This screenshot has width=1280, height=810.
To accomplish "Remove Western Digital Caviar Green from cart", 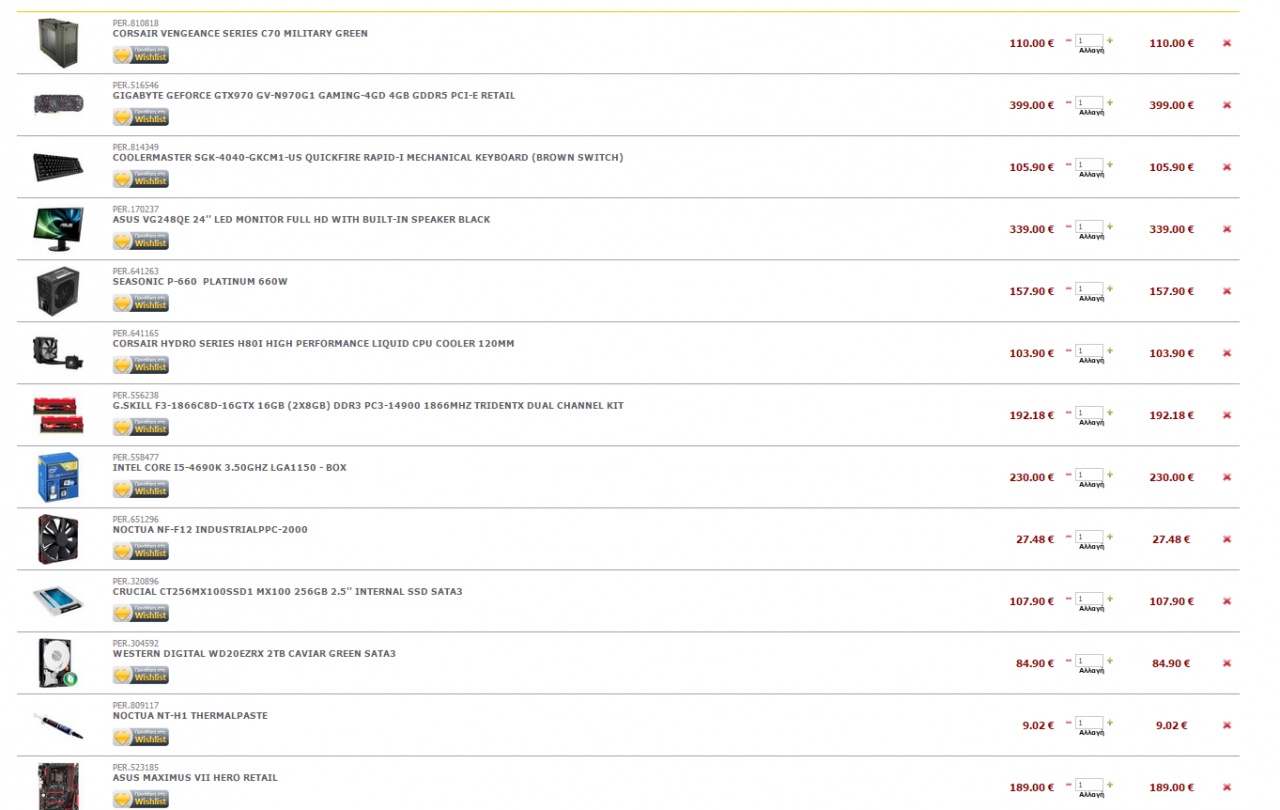I will pyautogui.click(x=1227, y=663).
